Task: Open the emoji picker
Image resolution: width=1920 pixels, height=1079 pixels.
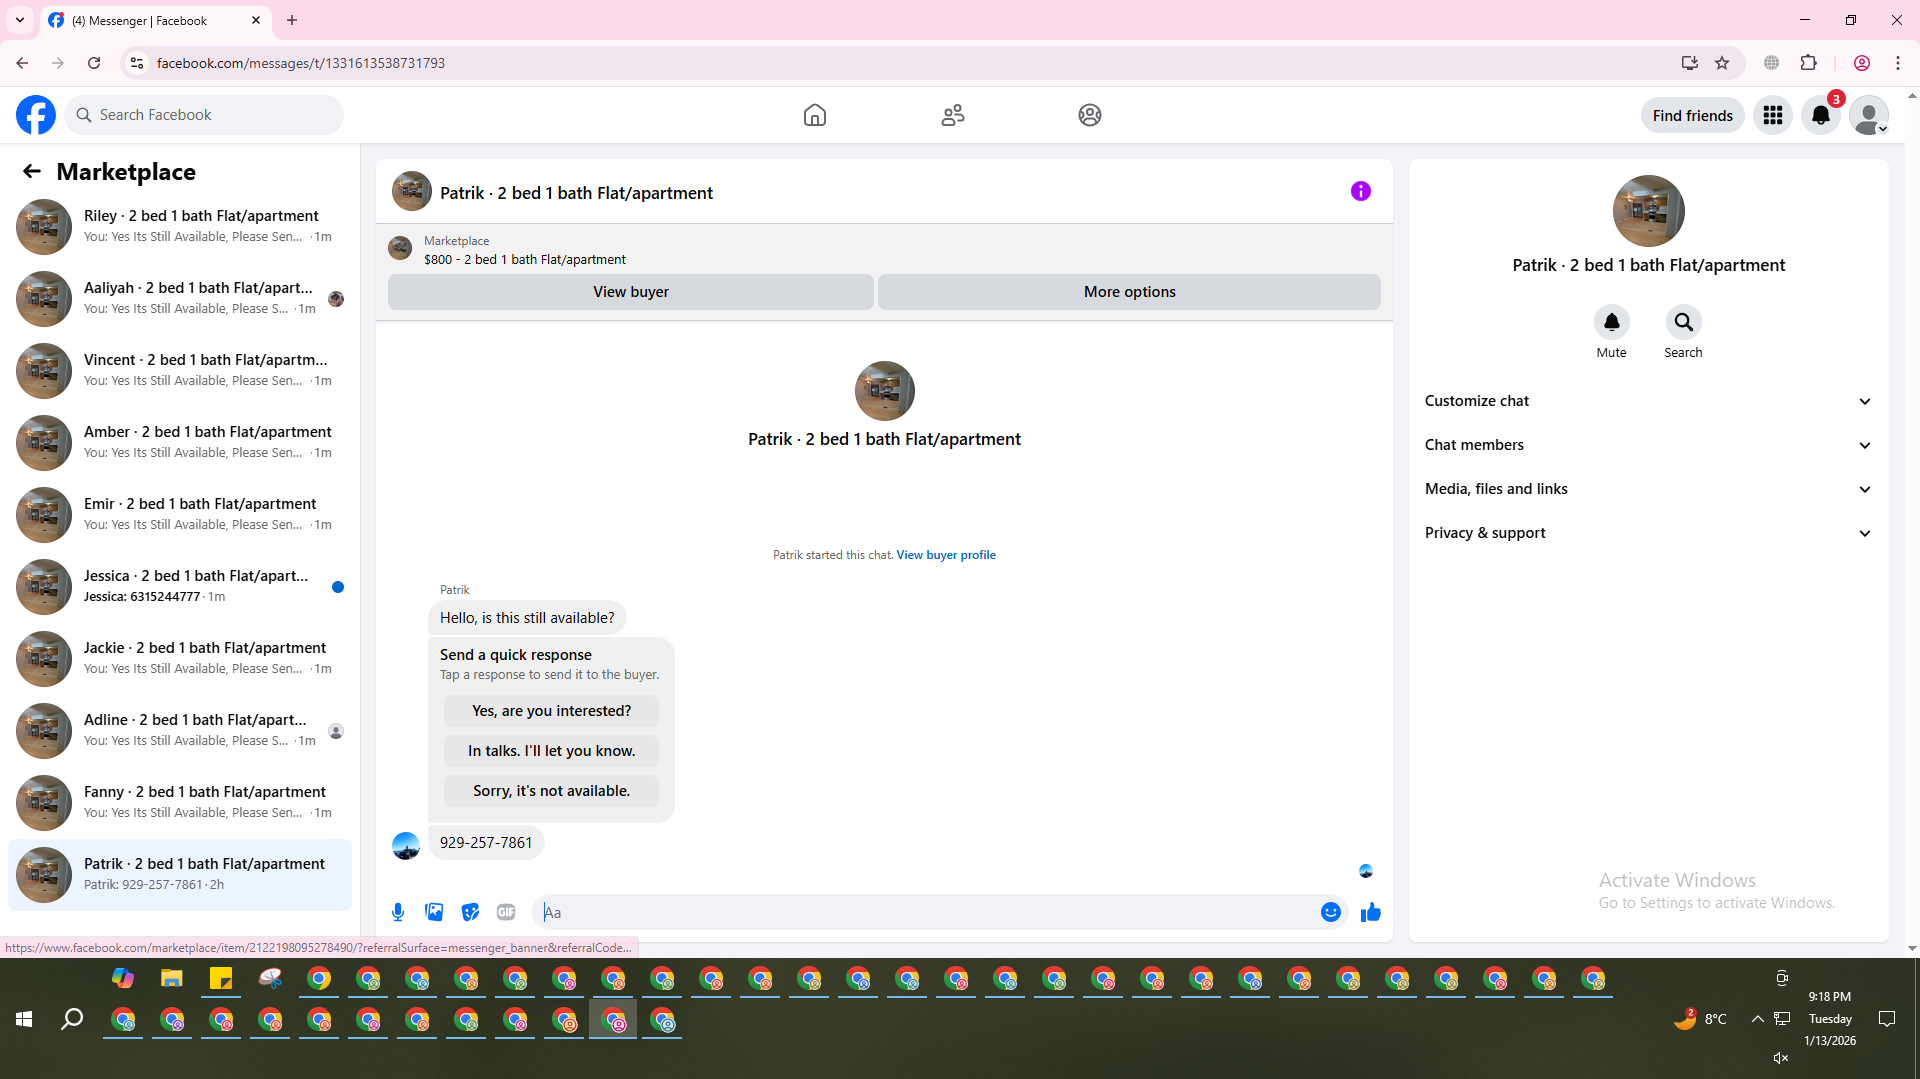Action: pyautogui.click(x=1330, y=912)
